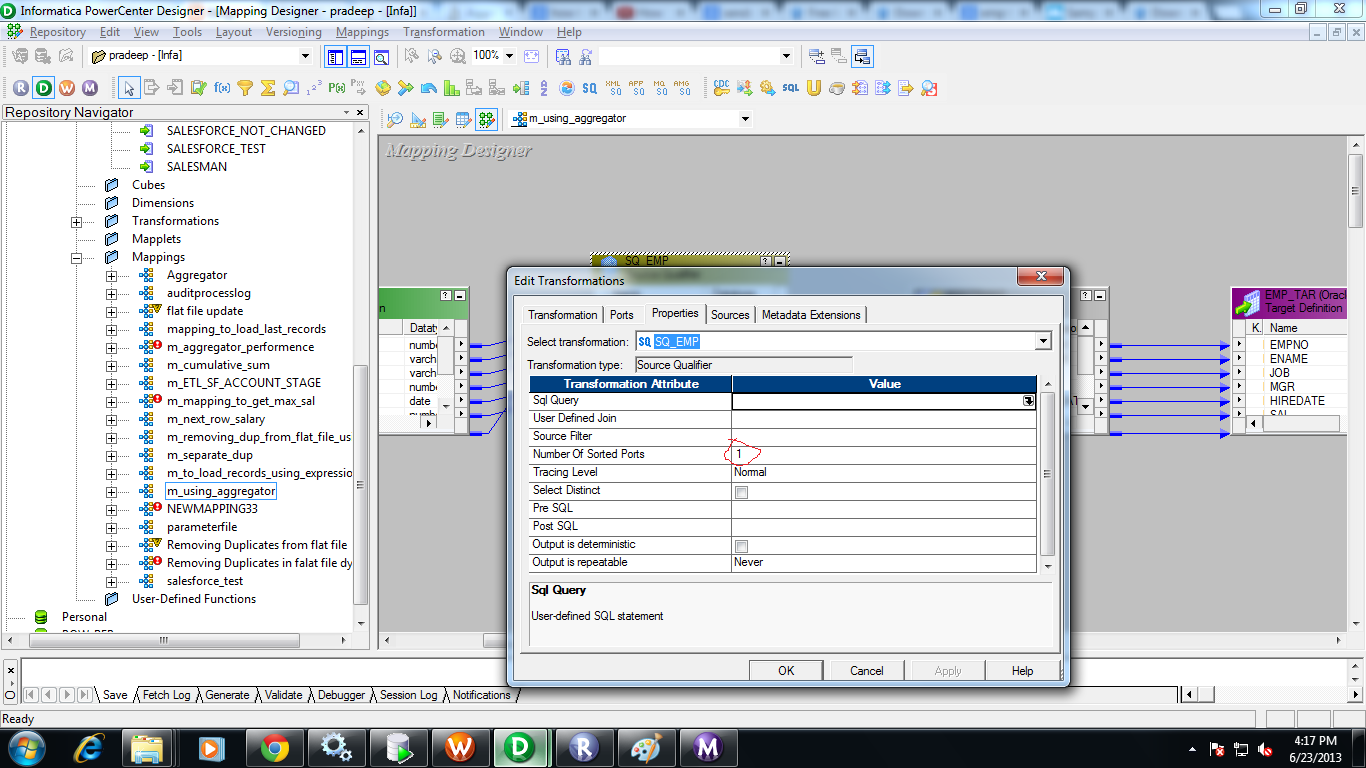Click the green Designer D toolbar icon
The height and width of the screenshot is (768, 1366).
pyautogui.click(x=44, y=88)
